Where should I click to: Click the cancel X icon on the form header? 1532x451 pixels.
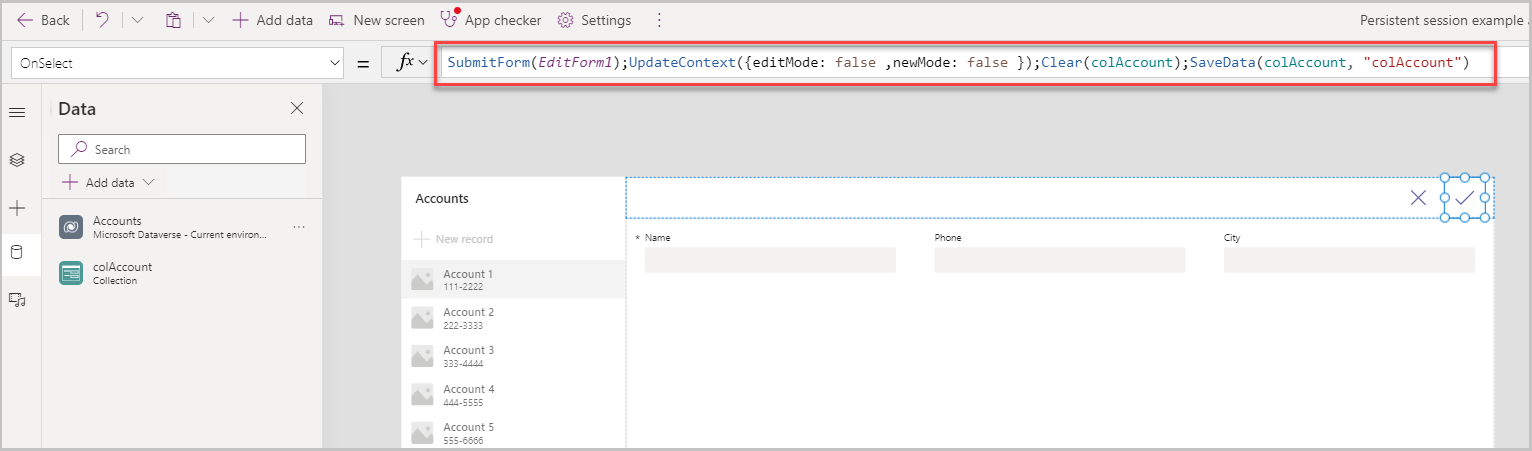coord(1418,198)
